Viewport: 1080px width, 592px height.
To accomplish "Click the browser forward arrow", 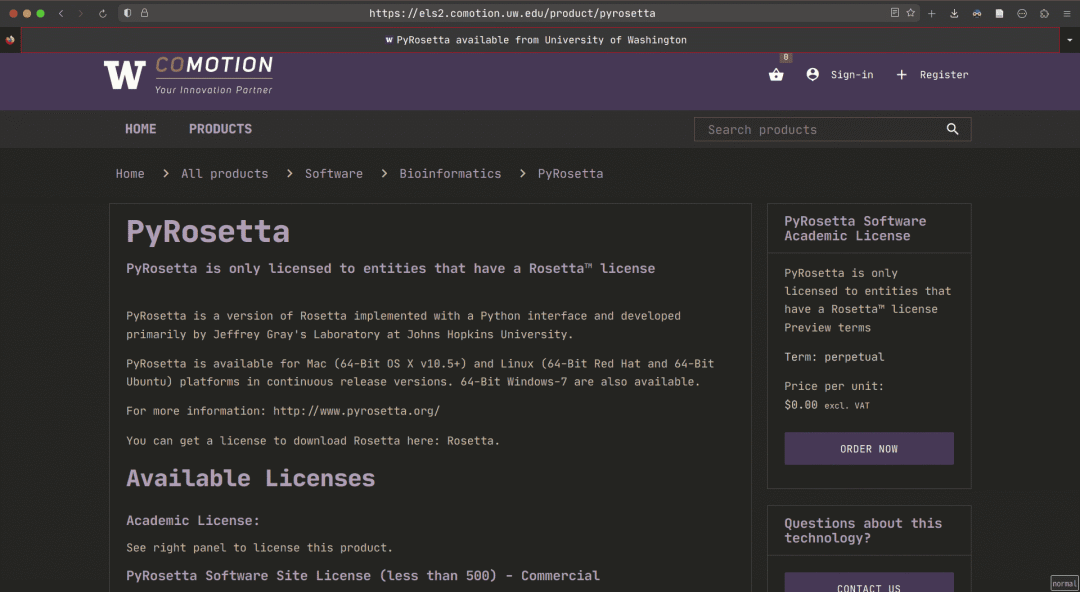I will coord(81,13).
